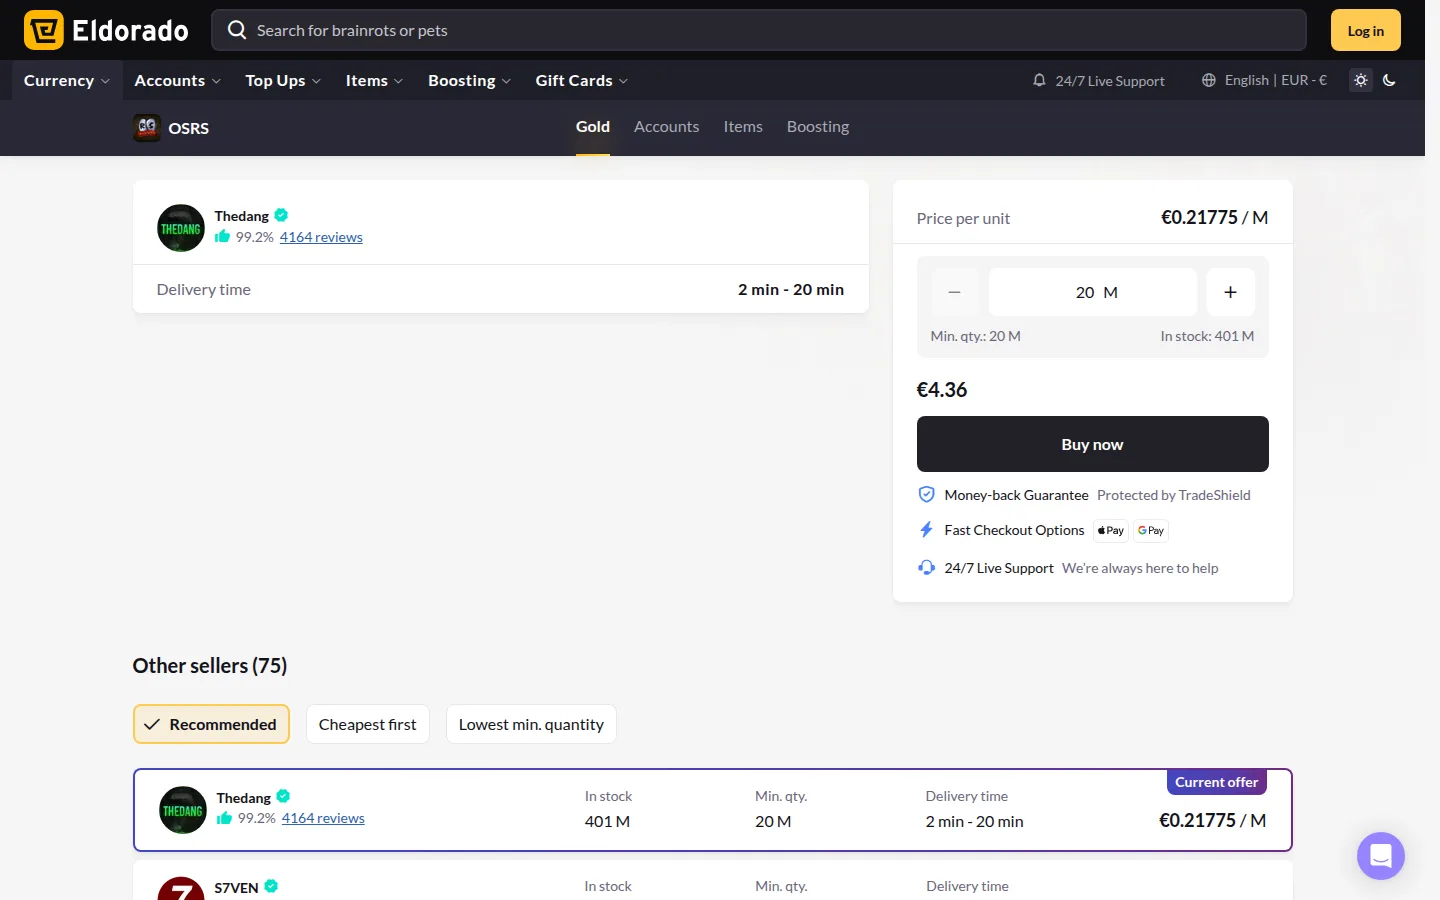Sort sellers by Lowest min. quantity
The image size is (1440, 900).
(531, 724)
